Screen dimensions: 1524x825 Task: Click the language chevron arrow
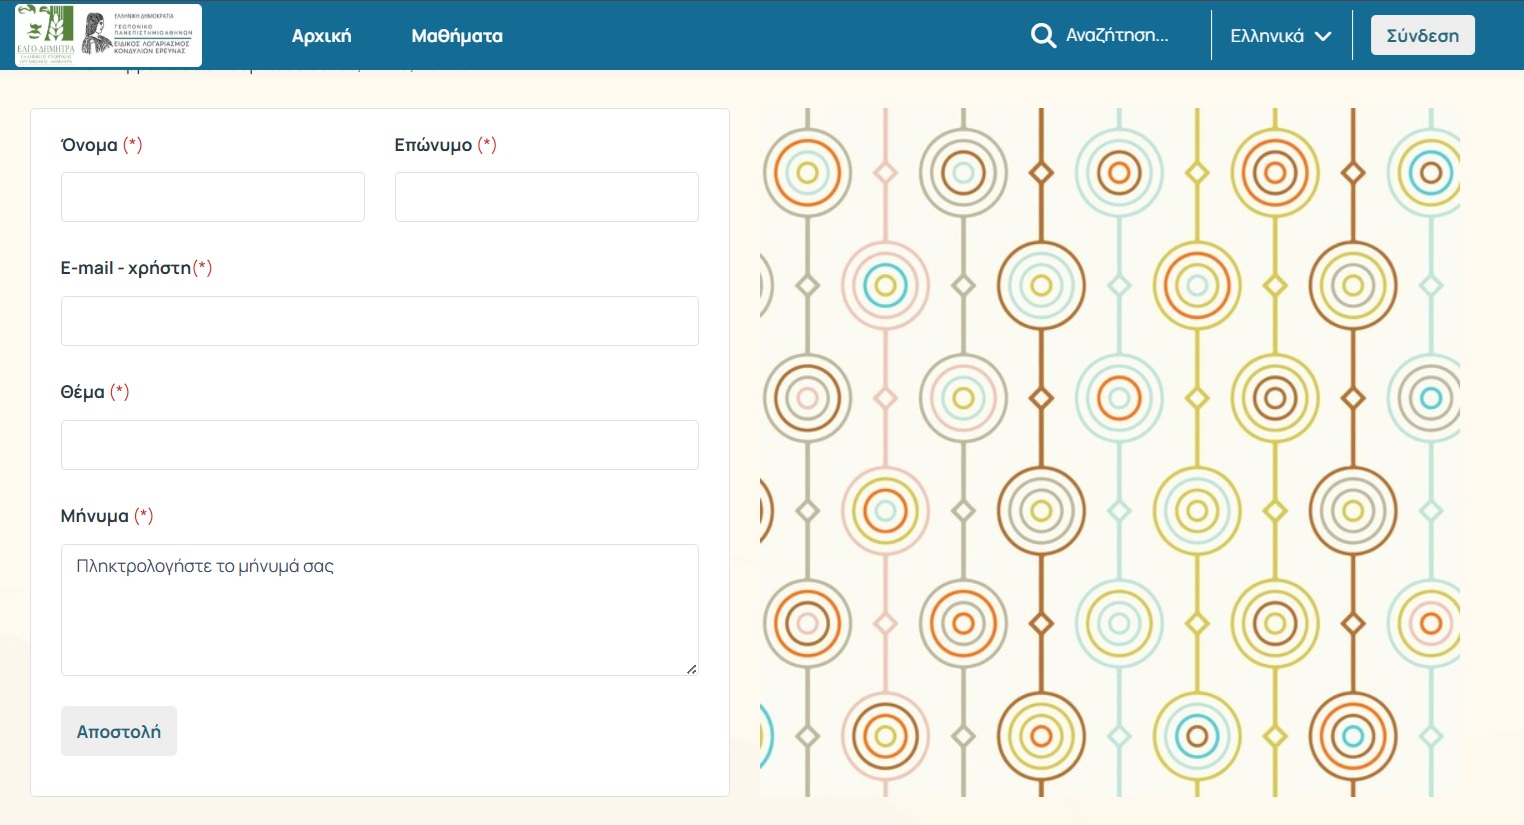[x=1323, y=36]
